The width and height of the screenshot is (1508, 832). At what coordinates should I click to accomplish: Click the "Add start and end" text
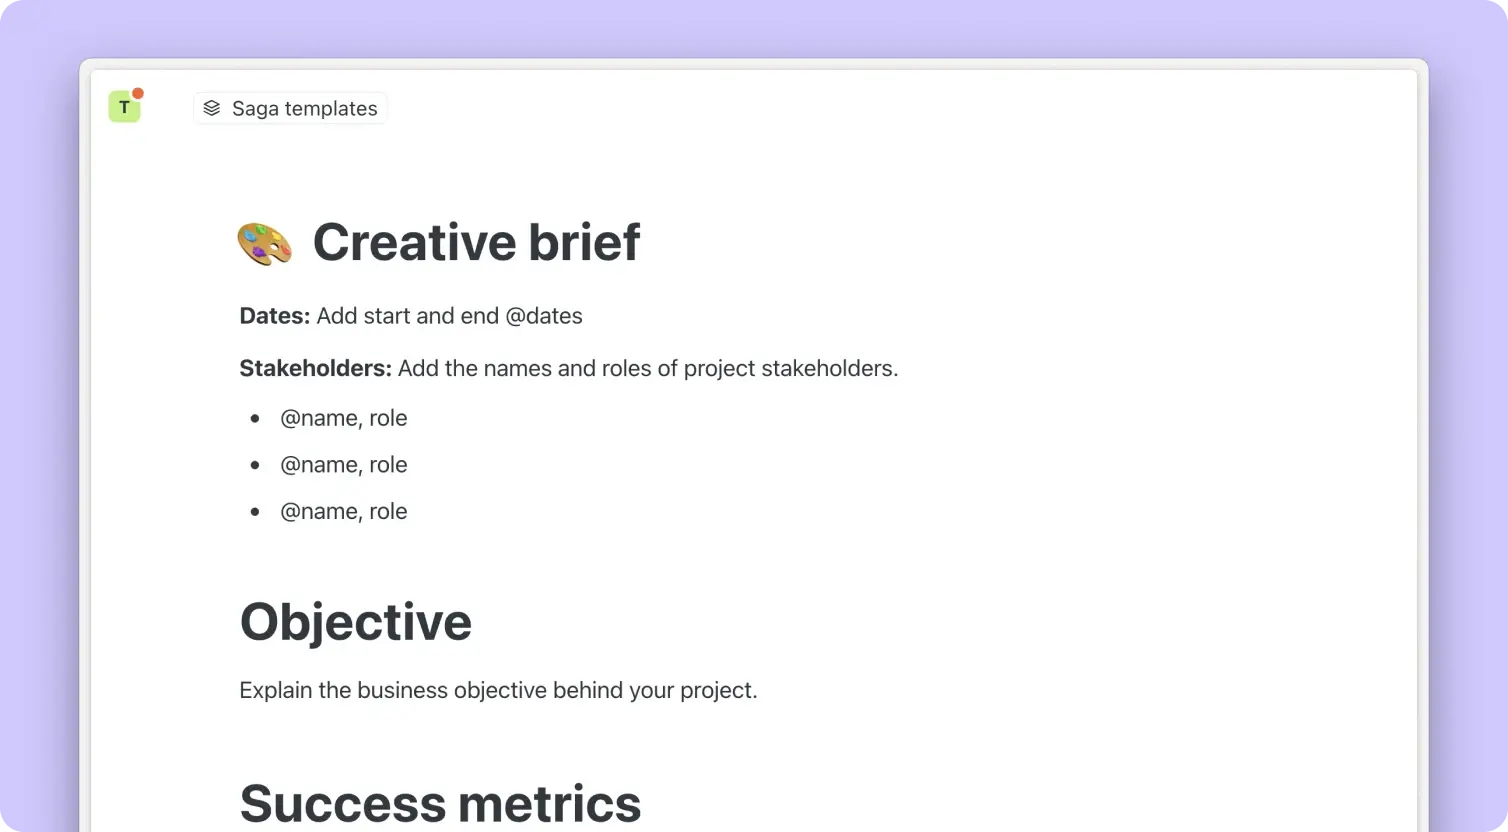point(407,316)
